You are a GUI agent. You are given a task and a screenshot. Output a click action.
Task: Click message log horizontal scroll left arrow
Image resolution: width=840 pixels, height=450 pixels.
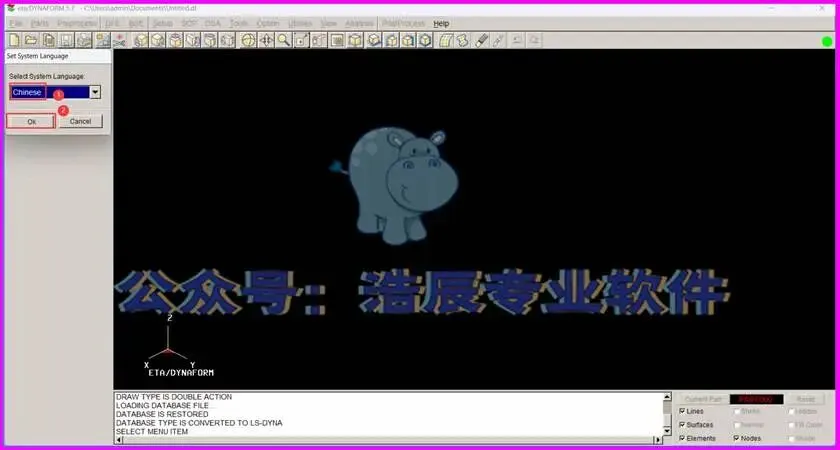(x=118, y=440)
